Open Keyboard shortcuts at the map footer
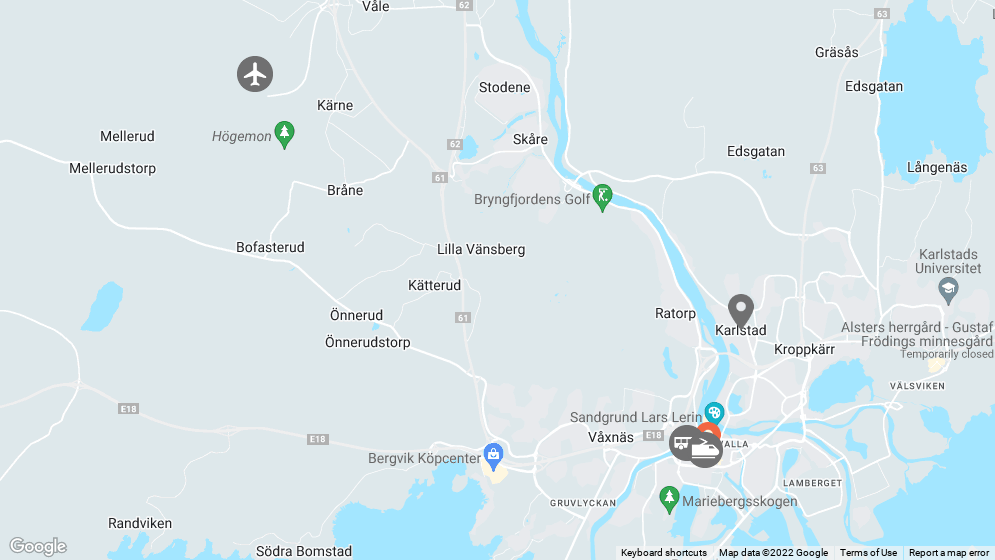The image size is (995, 560). click(x=664, y=553)
